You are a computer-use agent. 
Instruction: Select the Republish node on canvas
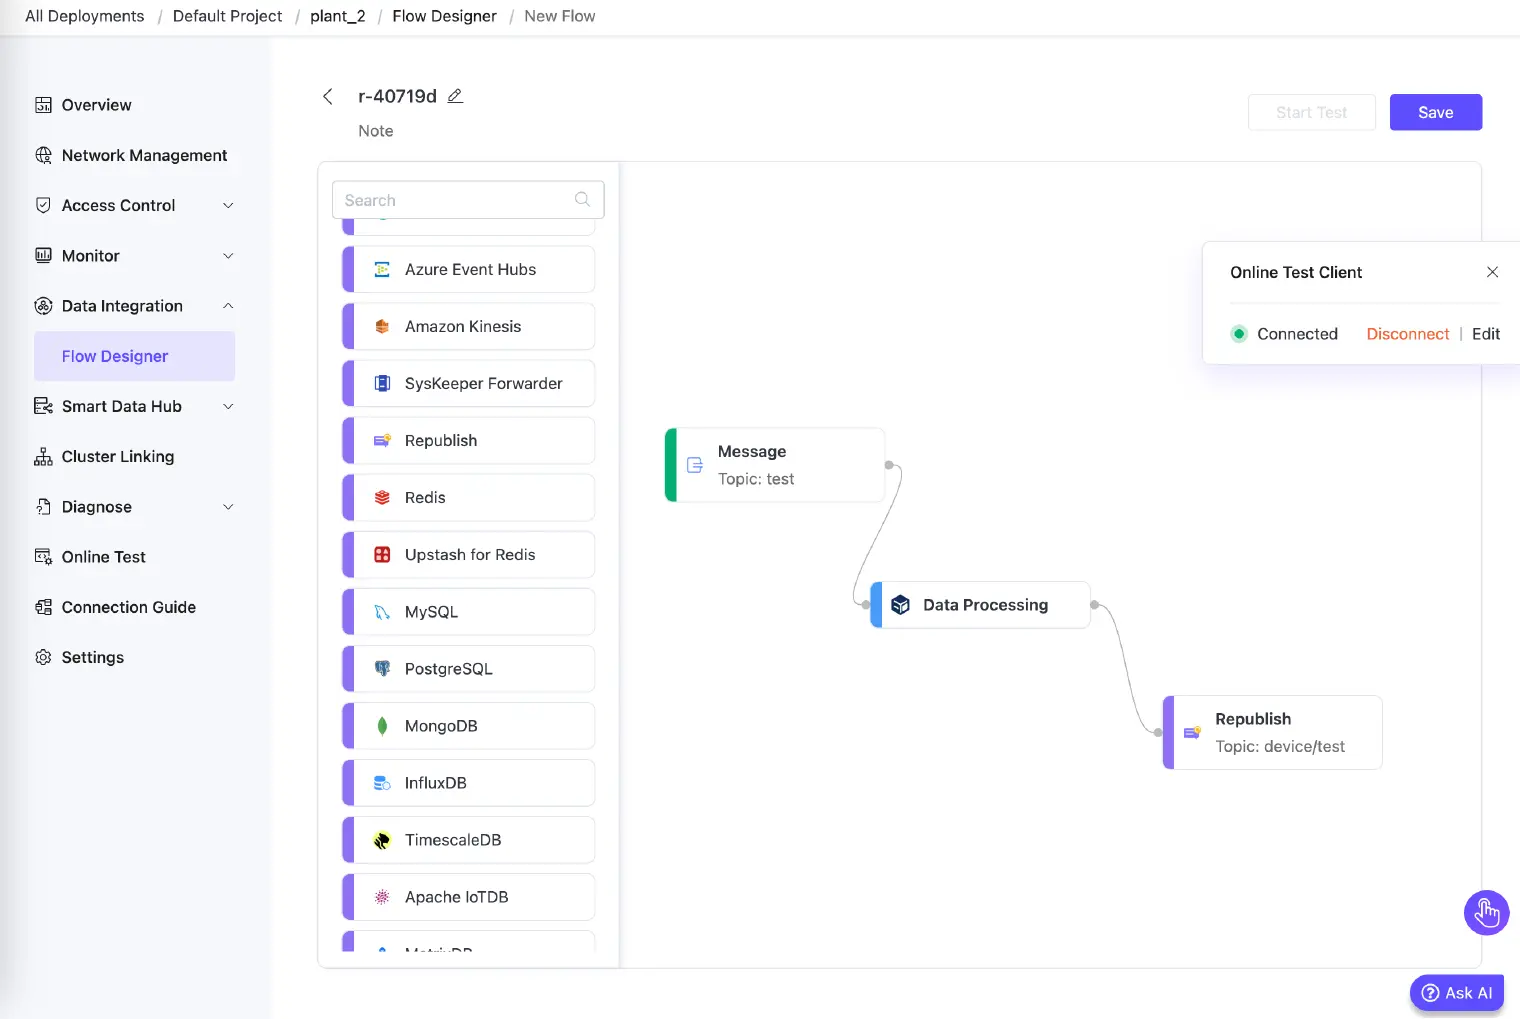pos(1272,732)
